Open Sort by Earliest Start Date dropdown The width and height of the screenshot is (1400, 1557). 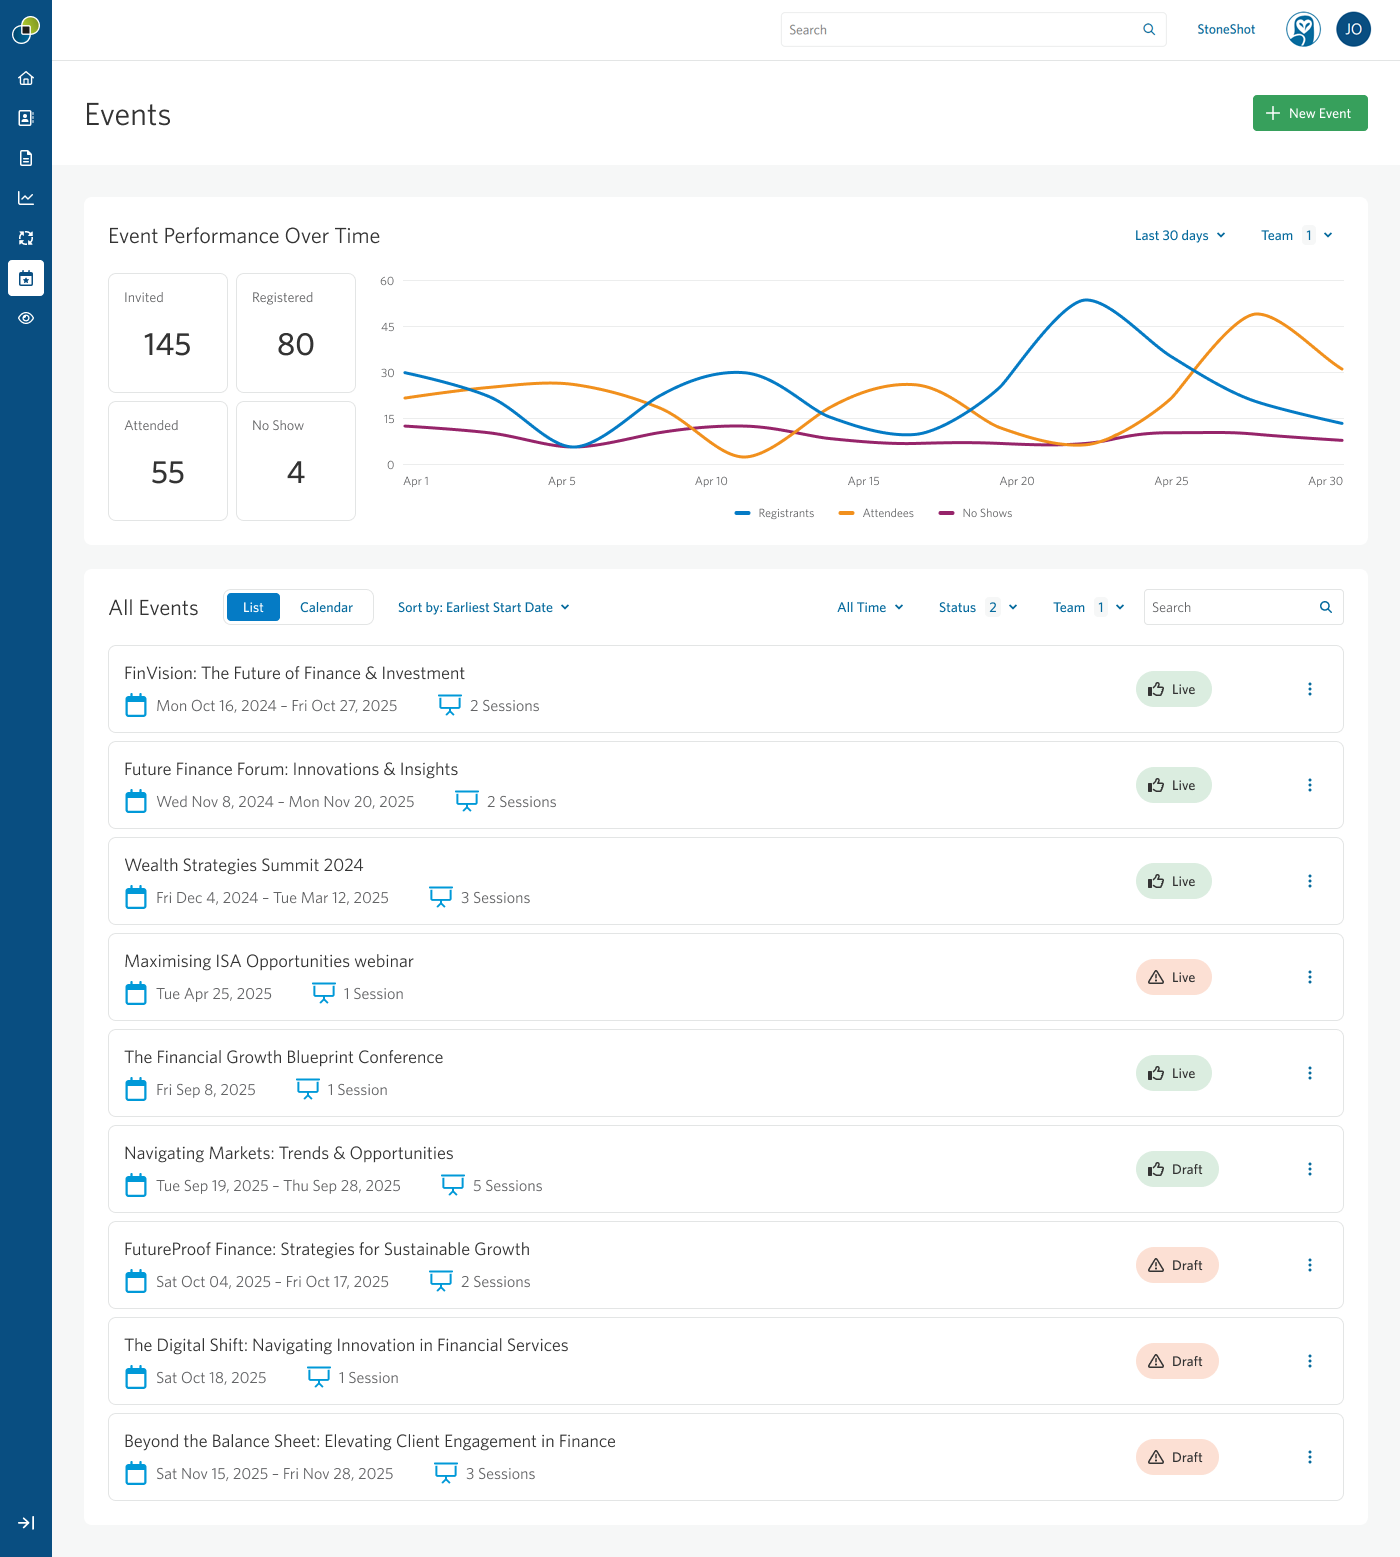tap(483, 607)
